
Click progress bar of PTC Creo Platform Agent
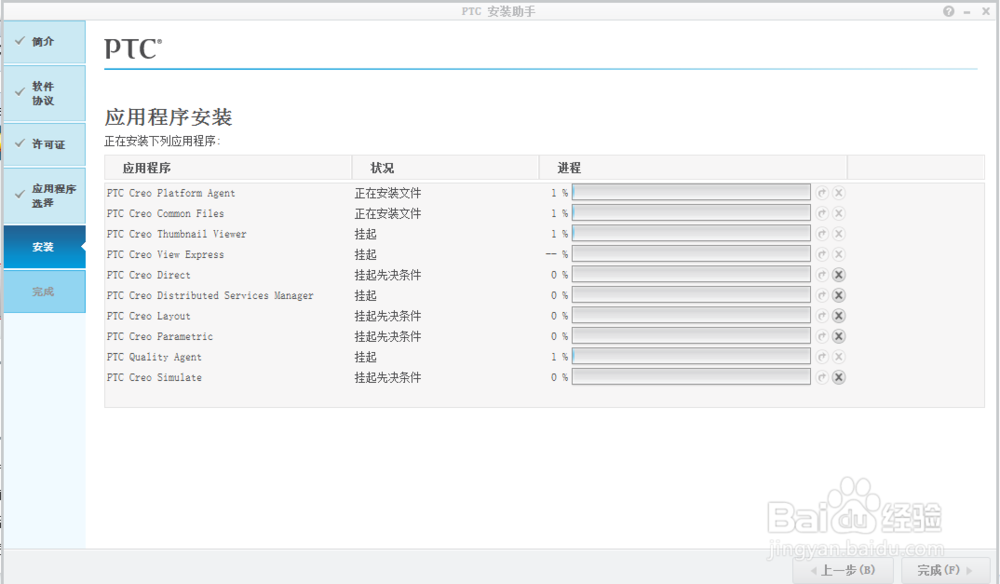click(691, 193)
